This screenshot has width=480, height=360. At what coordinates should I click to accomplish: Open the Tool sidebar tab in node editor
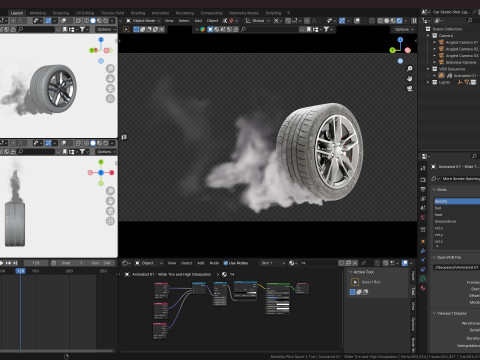(x=413, y=291)
